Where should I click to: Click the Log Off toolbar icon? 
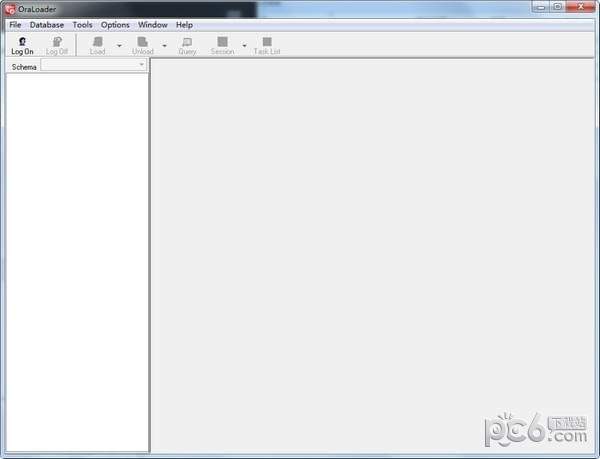tap(57, 45)
